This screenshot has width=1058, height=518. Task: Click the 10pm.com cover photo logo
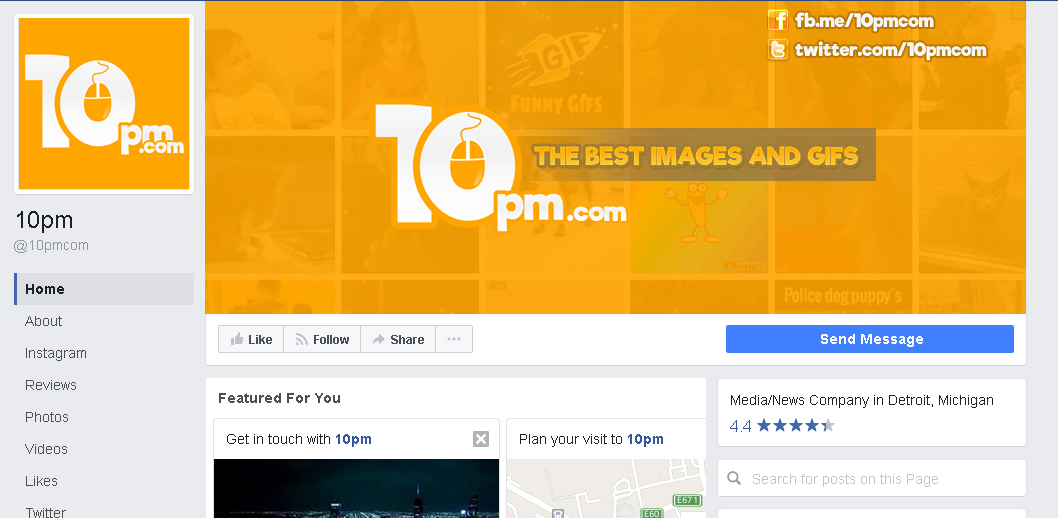tap(501, 169)
